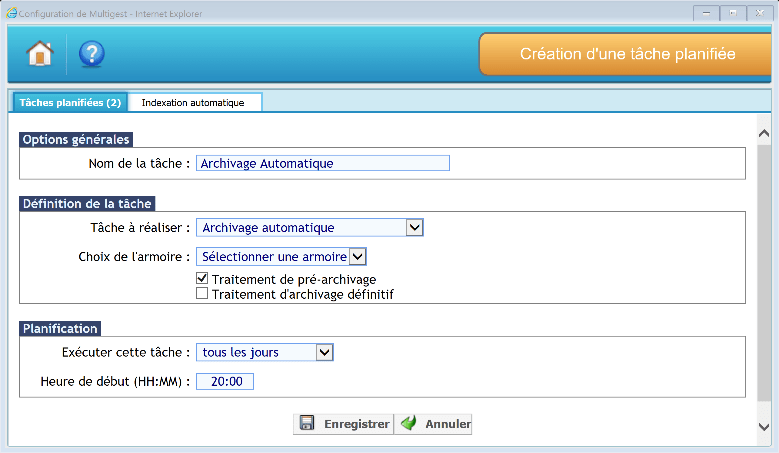Viewport: 779px width, 453px height.
Task: Go to the home page icon
Action: pos(40,54)
